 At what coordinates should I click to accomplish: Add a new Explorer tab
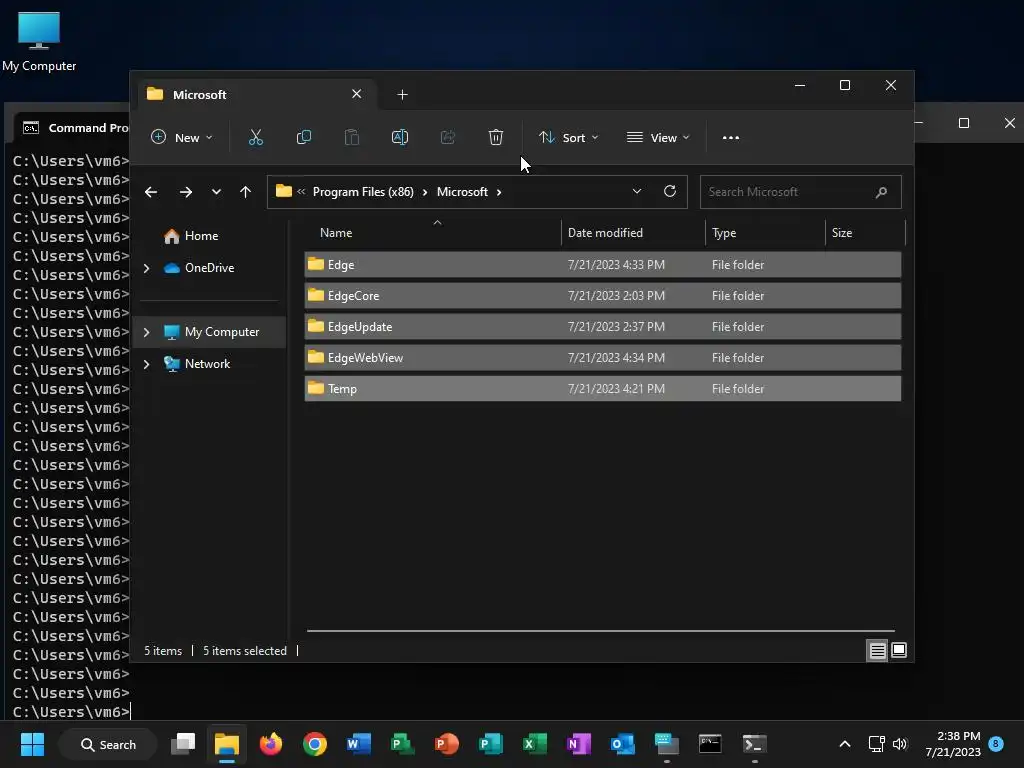pyautogui.click(x=402, y=95)
